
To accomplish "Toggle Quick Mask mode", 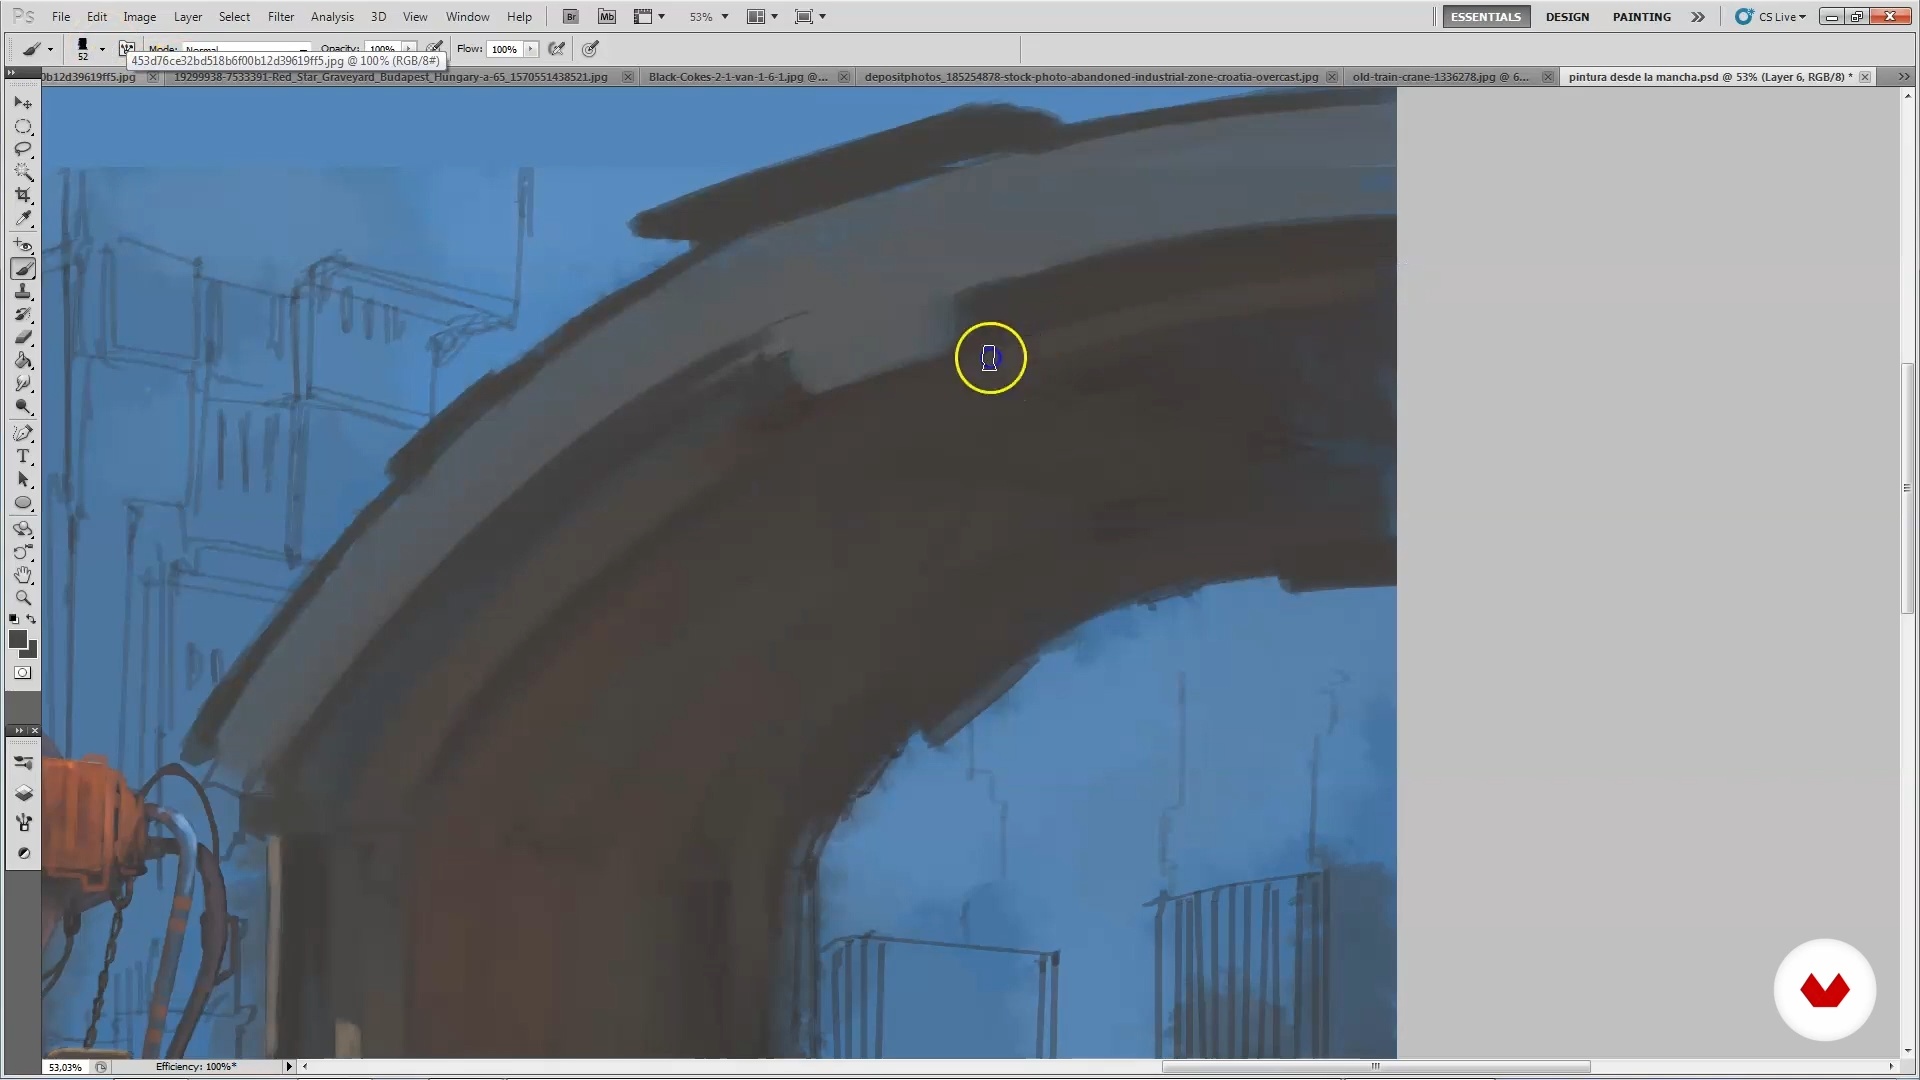I will [x=23, y=673].
